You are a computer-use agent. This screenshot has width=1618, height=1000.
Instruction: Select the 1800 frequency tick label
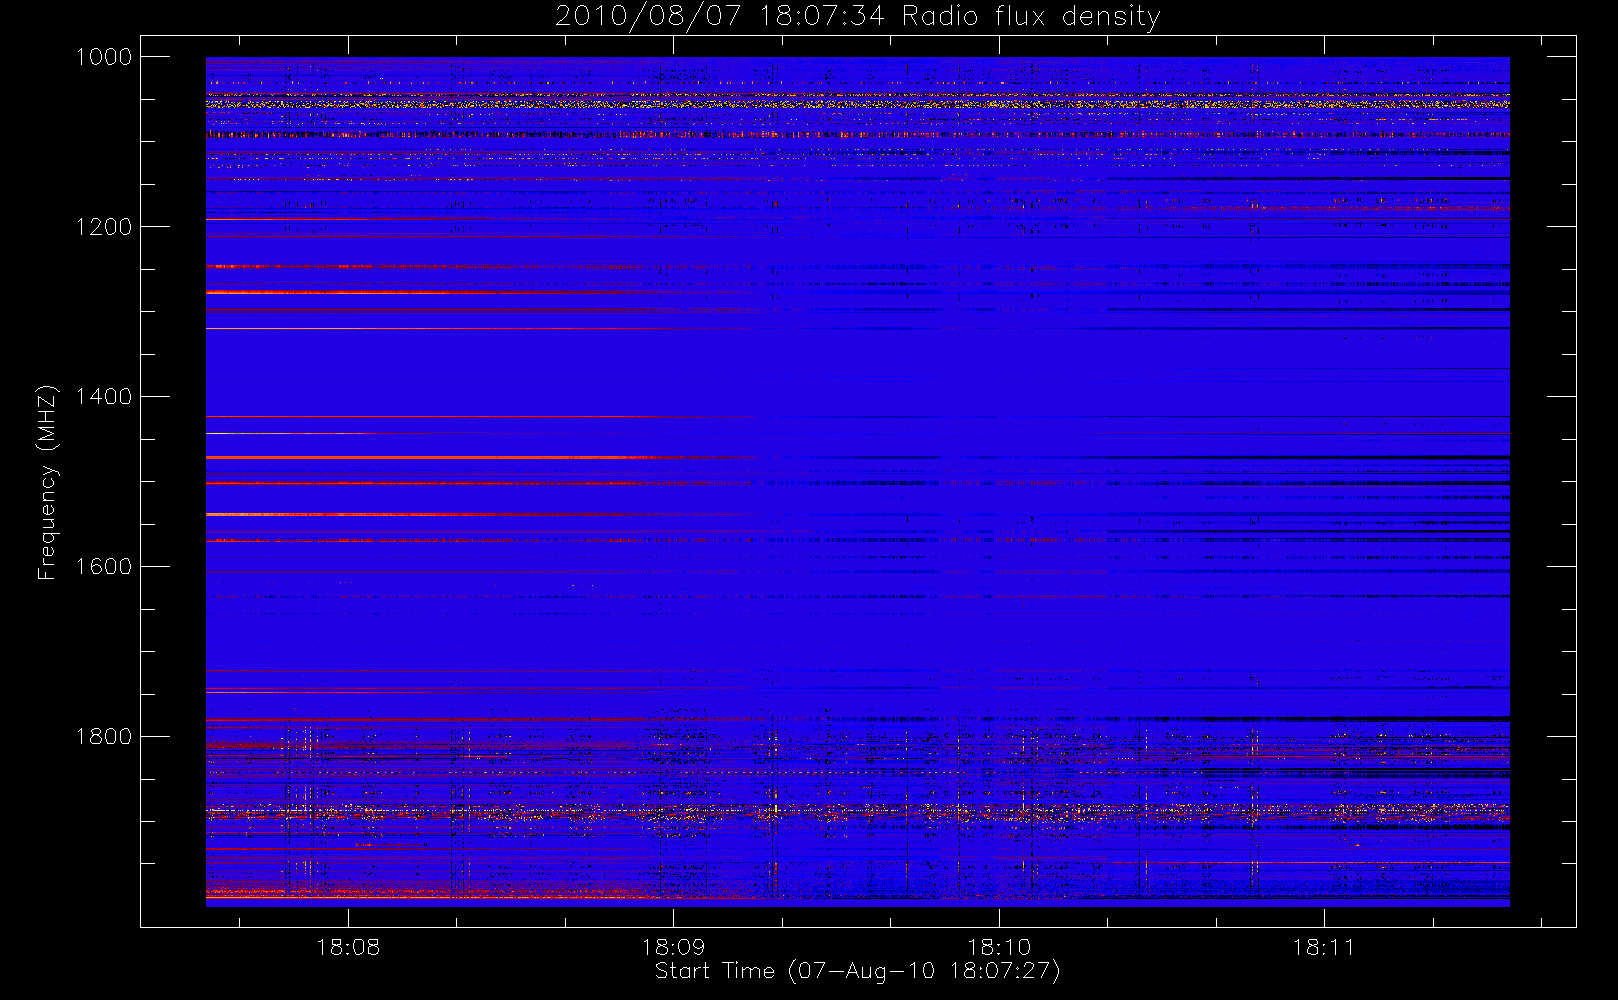105,737
